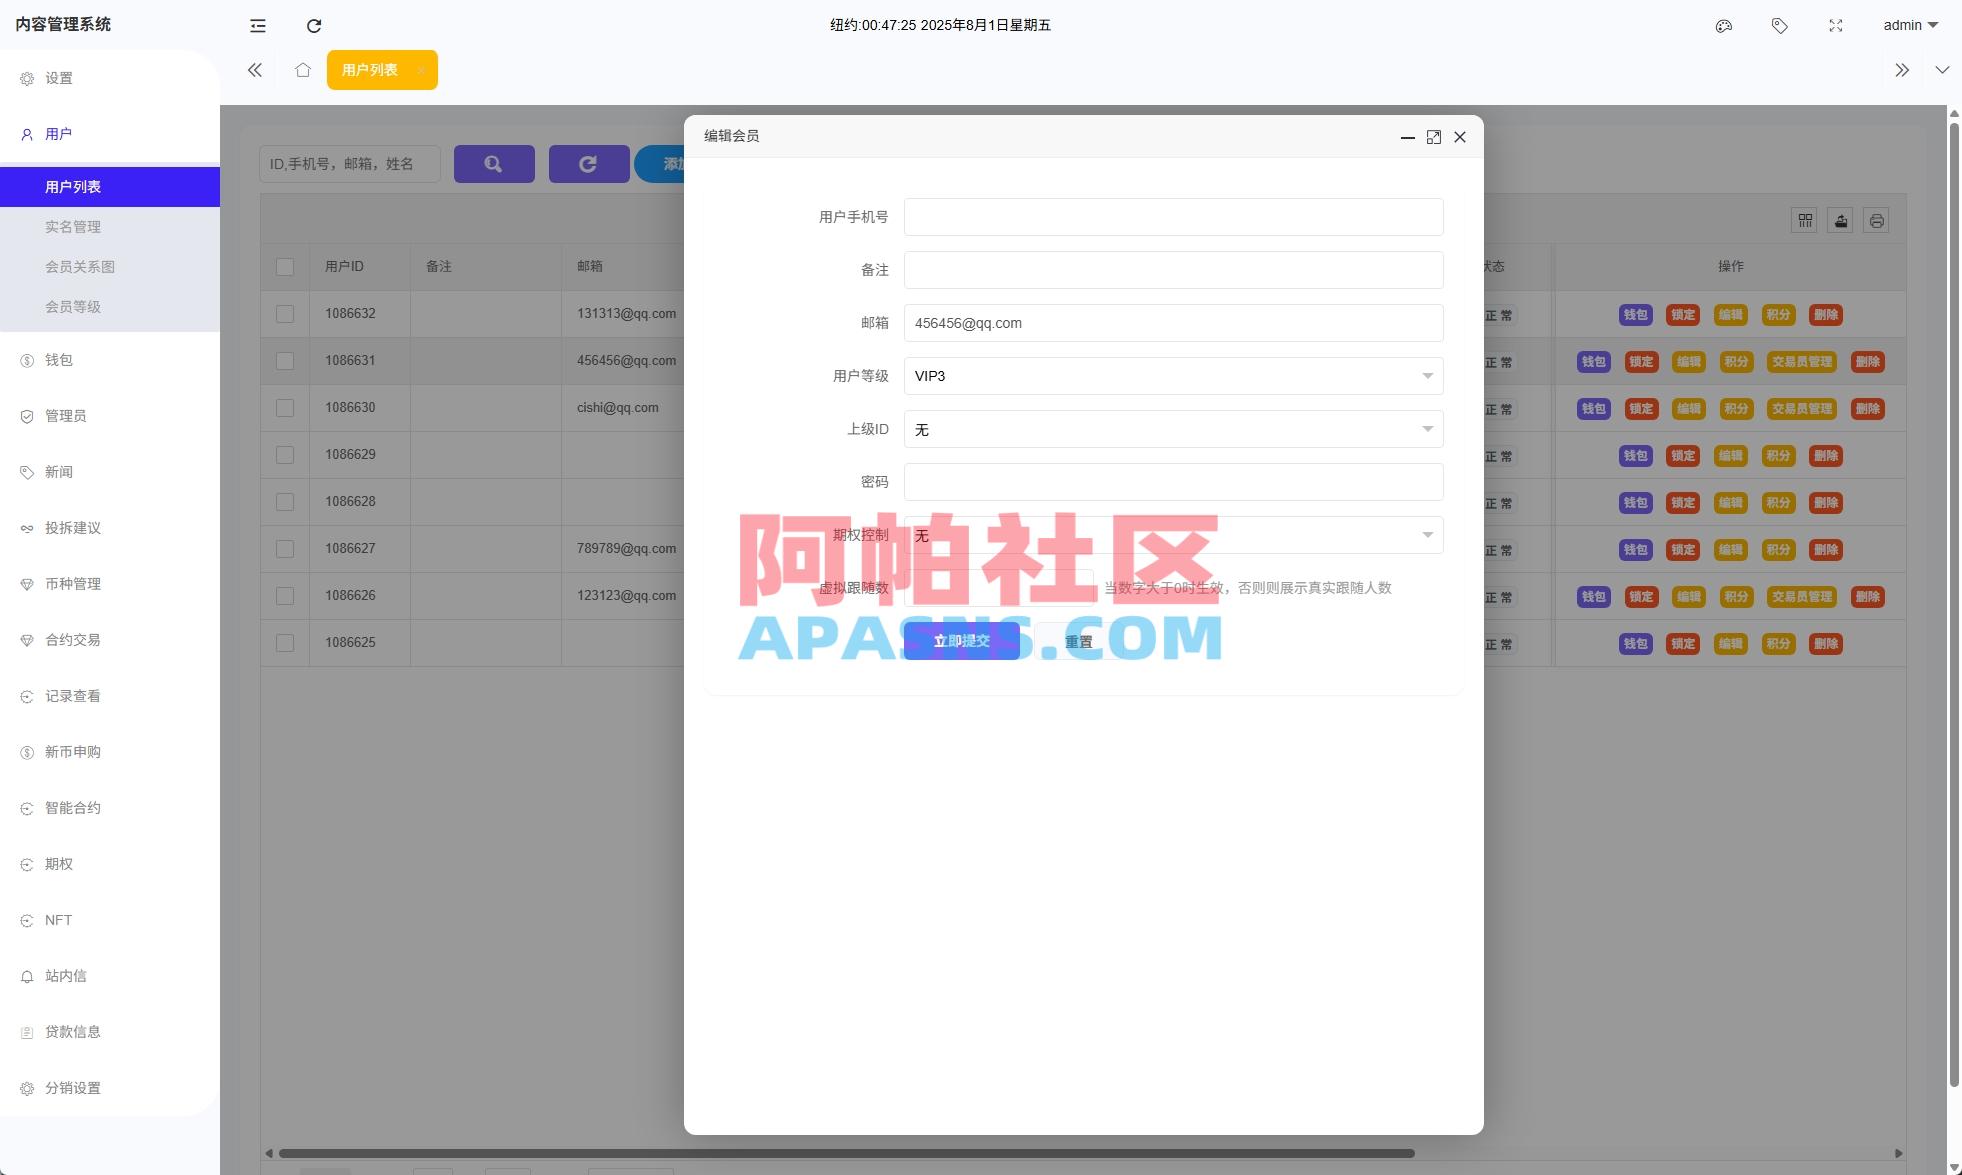Image resolution: width=1962 pixels, height=1175 pixels.
Task: Close the 用户列表 tab
Action: (x=421, y=70)
